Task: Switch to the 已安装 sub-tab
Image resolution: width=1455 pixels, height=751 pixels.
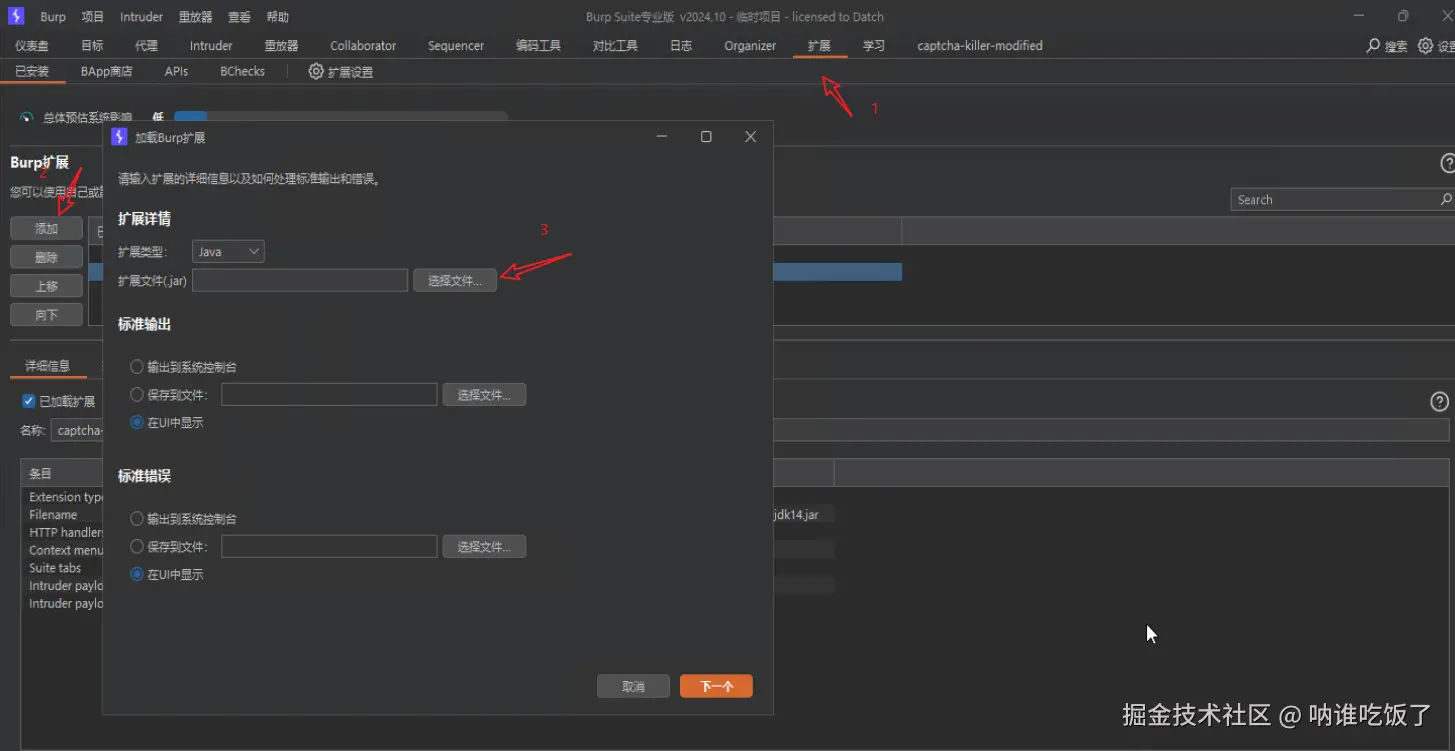Action: [x=32, y=72]
